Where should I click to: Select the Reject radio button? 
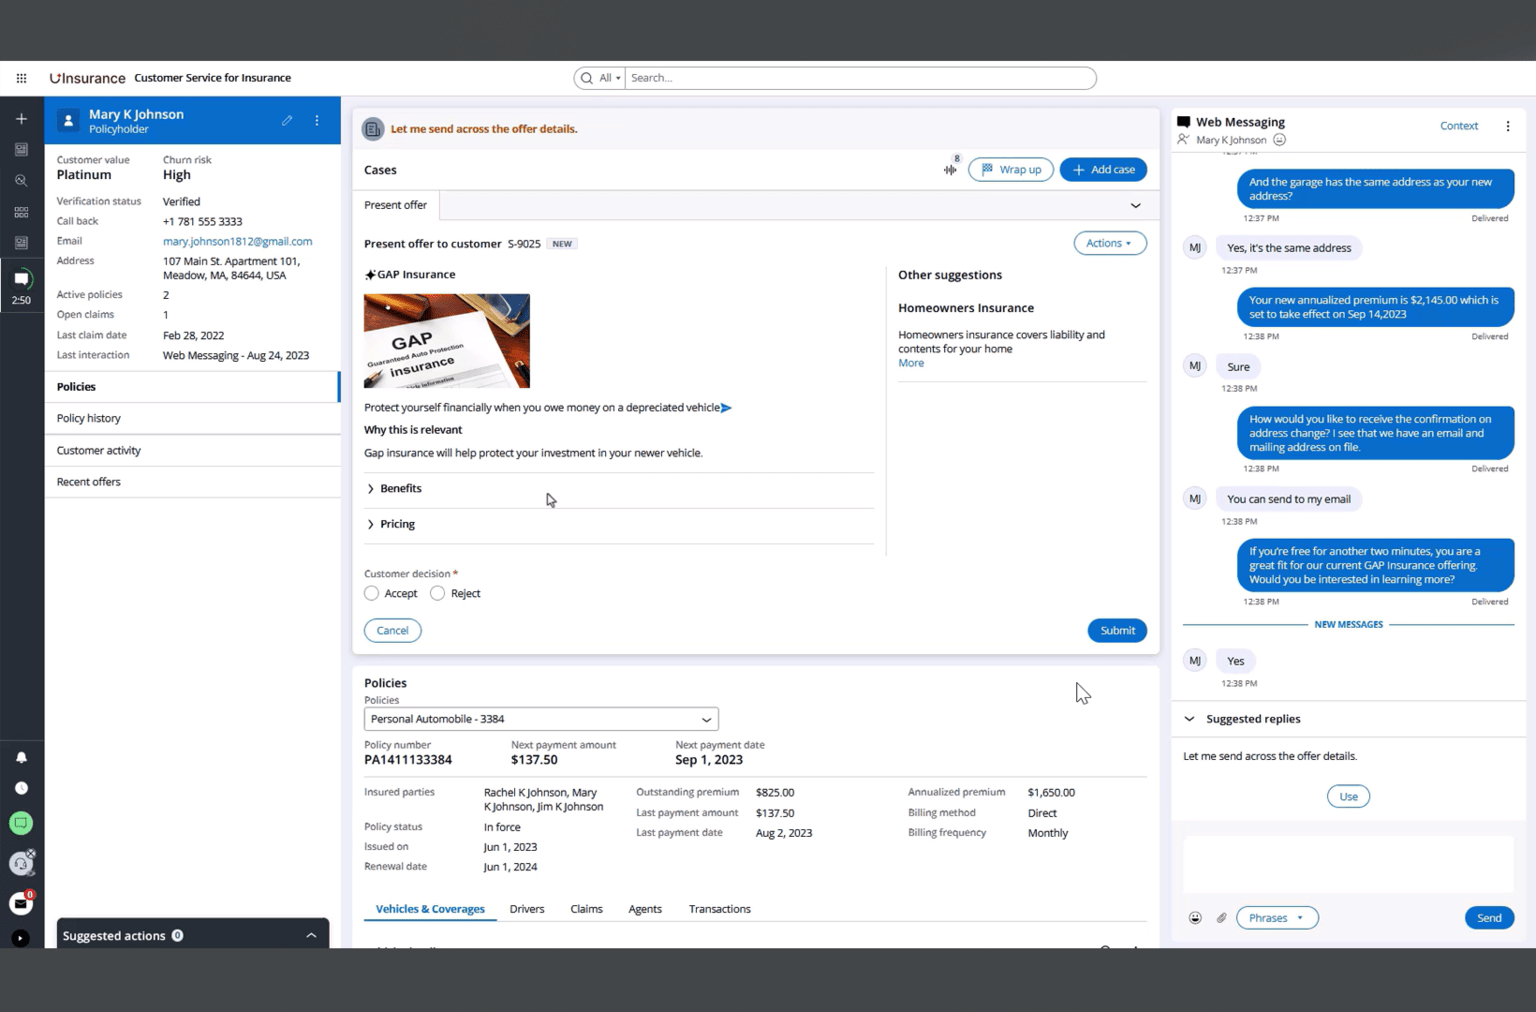click(438, 594)
